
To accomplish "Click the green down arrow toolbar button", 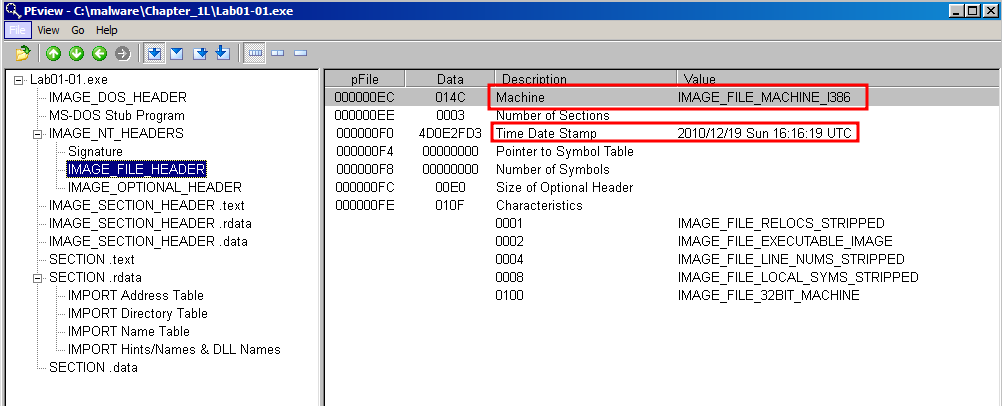I will [77, 54].
